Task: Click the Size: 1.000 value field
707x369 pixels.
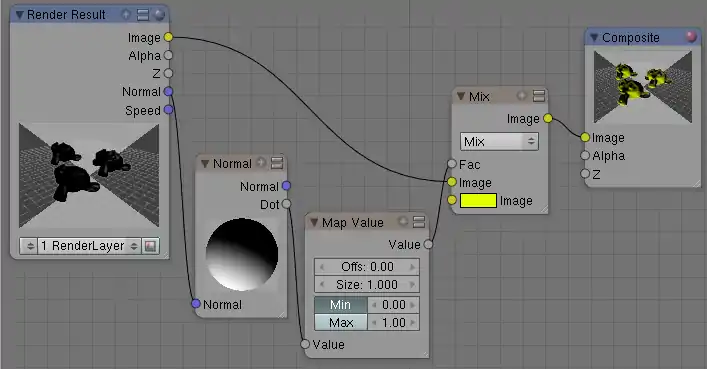Action: [367, 285]
